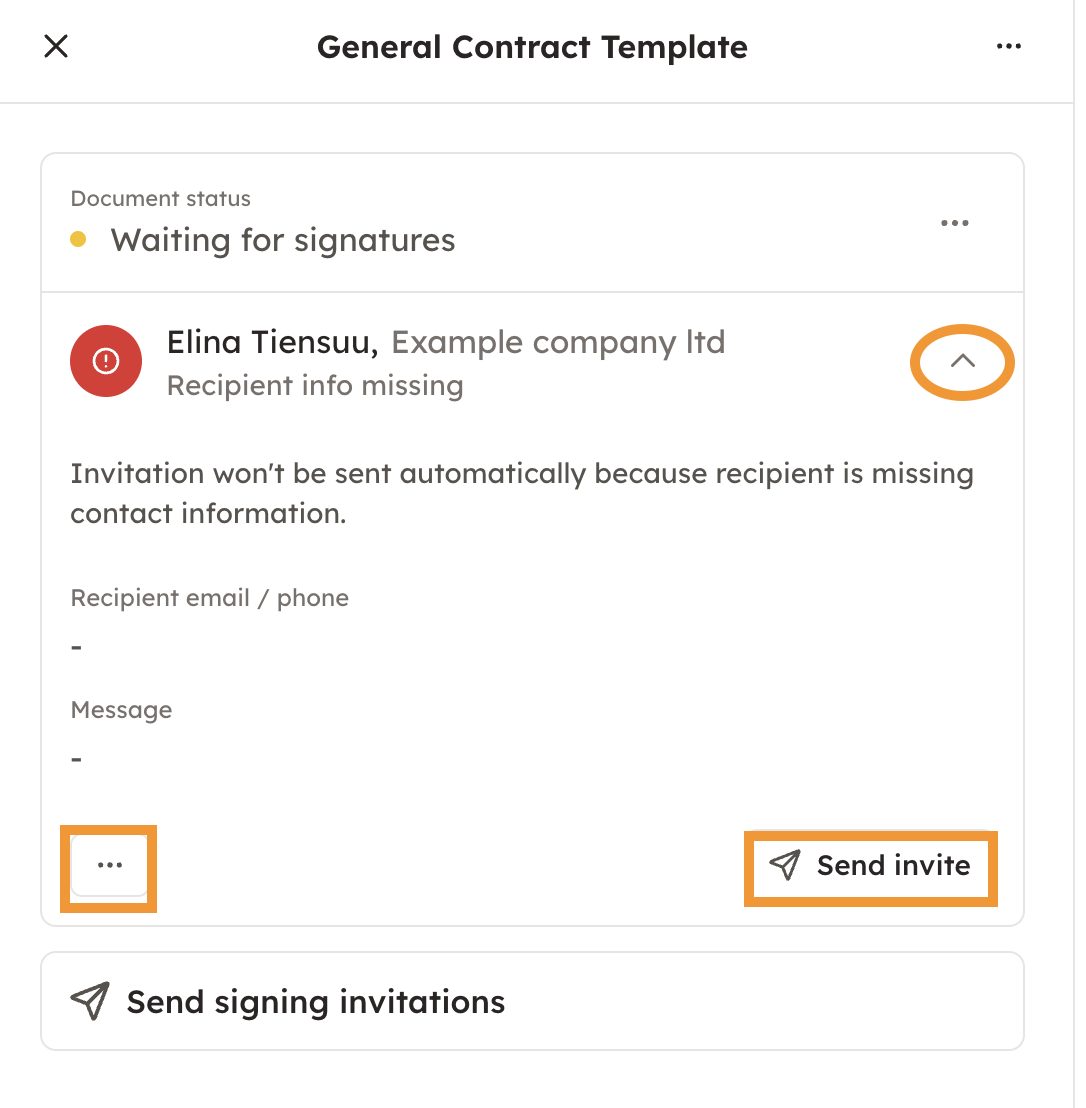Image resolution: width=1086 pixels, height=1108 pixels.
Task: Click the Document status label
Action: coord(161,198)
